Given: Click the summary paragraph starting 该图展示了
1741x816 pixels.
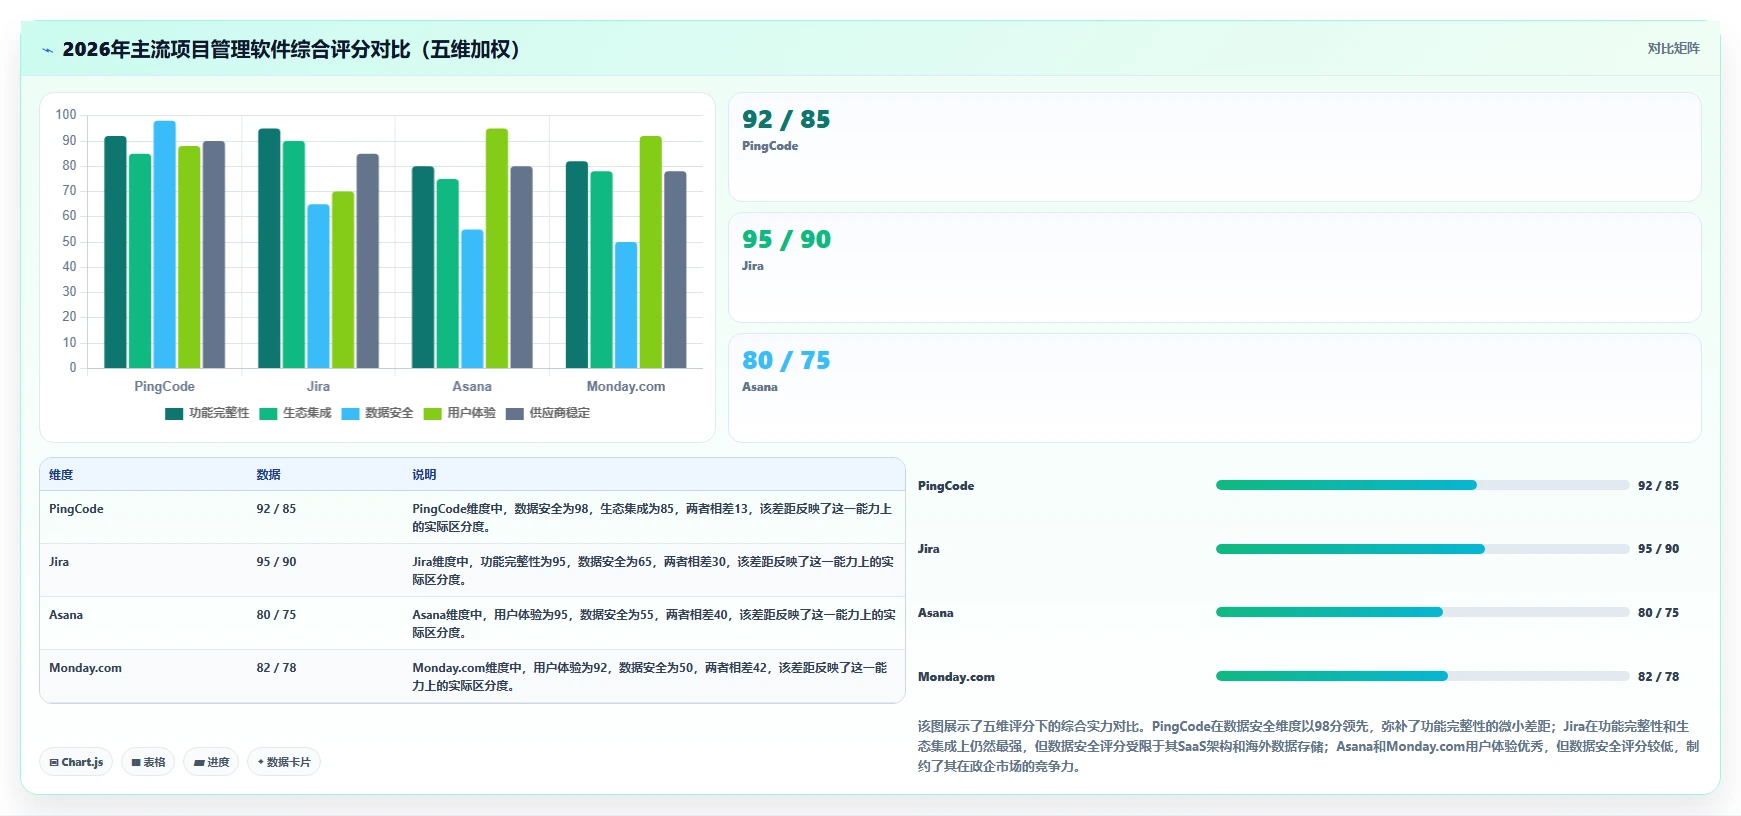Looking at the screenshot, I should point(1308,746).
